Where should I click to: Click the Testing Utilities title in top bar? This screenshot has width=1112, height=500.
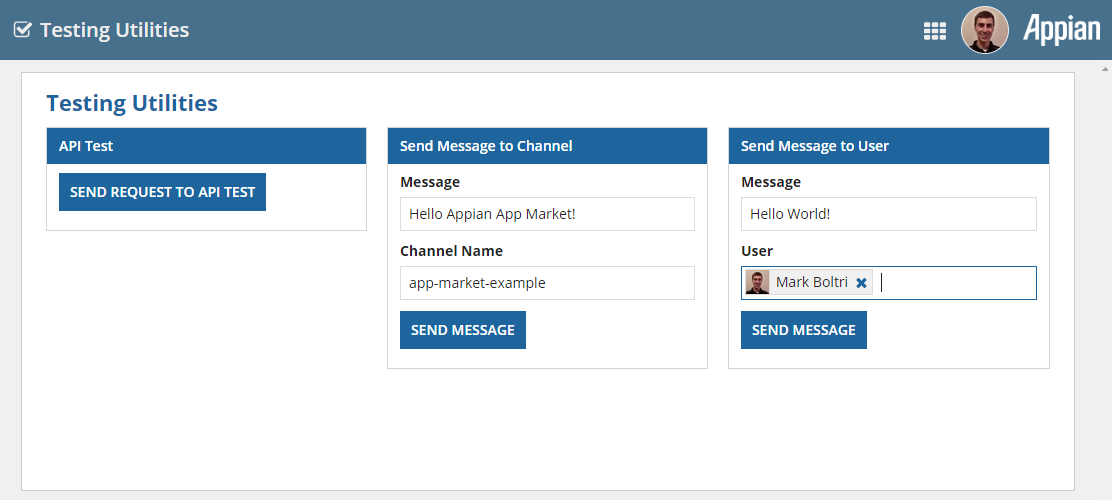click(x=114, y=30)
